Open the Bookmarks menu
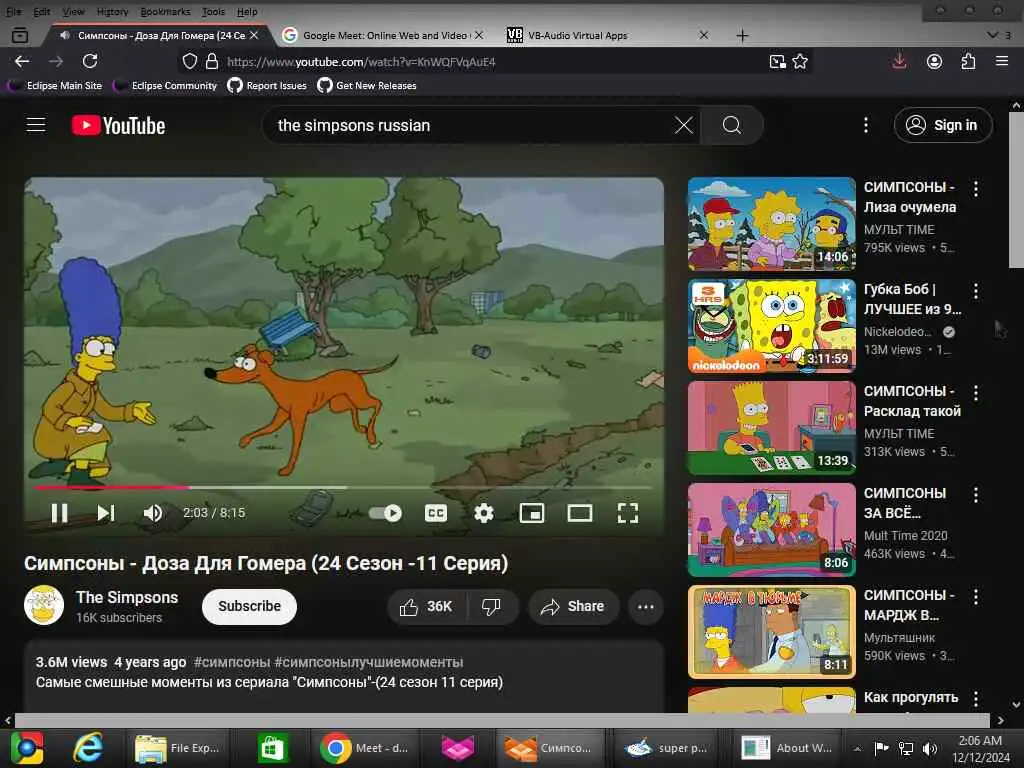 coord(165,11)
